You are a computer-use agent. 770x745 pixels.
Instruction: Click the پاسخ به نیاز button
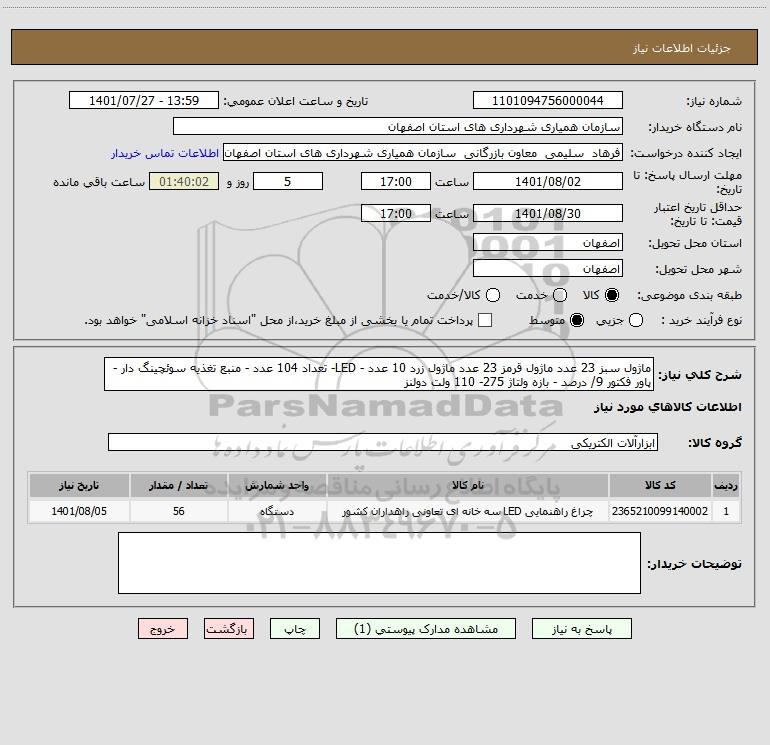pyautogui.click(x=581, y=629)
